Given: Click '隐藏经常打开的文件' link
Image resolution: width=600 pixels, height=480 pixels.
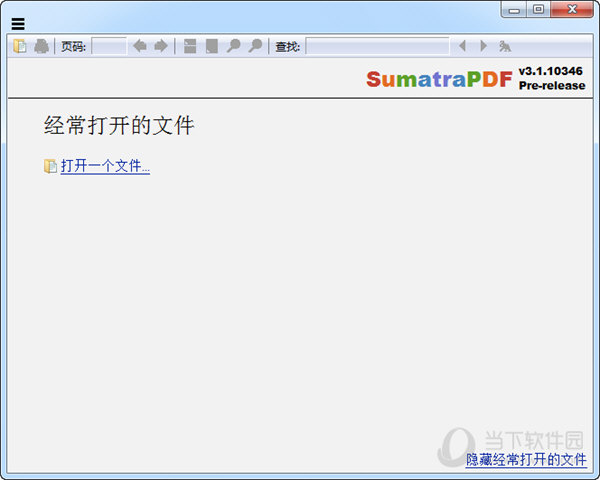Looking at the screenshot, I should click(x=526, y=460).
